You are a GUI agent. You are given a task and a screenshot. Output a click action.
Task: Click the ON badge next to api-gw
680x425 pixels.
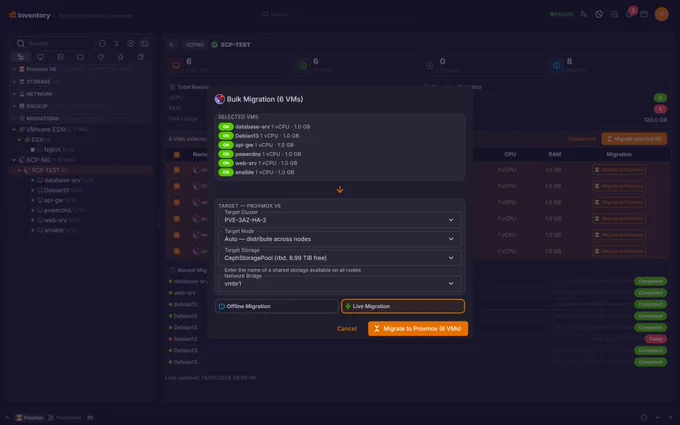point(226,145)
